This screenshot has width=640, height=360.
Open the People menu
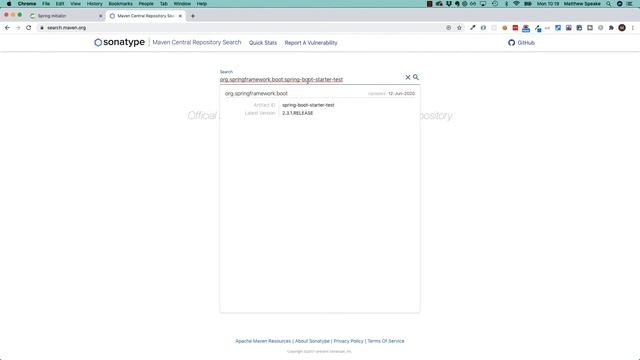[146, 4]
